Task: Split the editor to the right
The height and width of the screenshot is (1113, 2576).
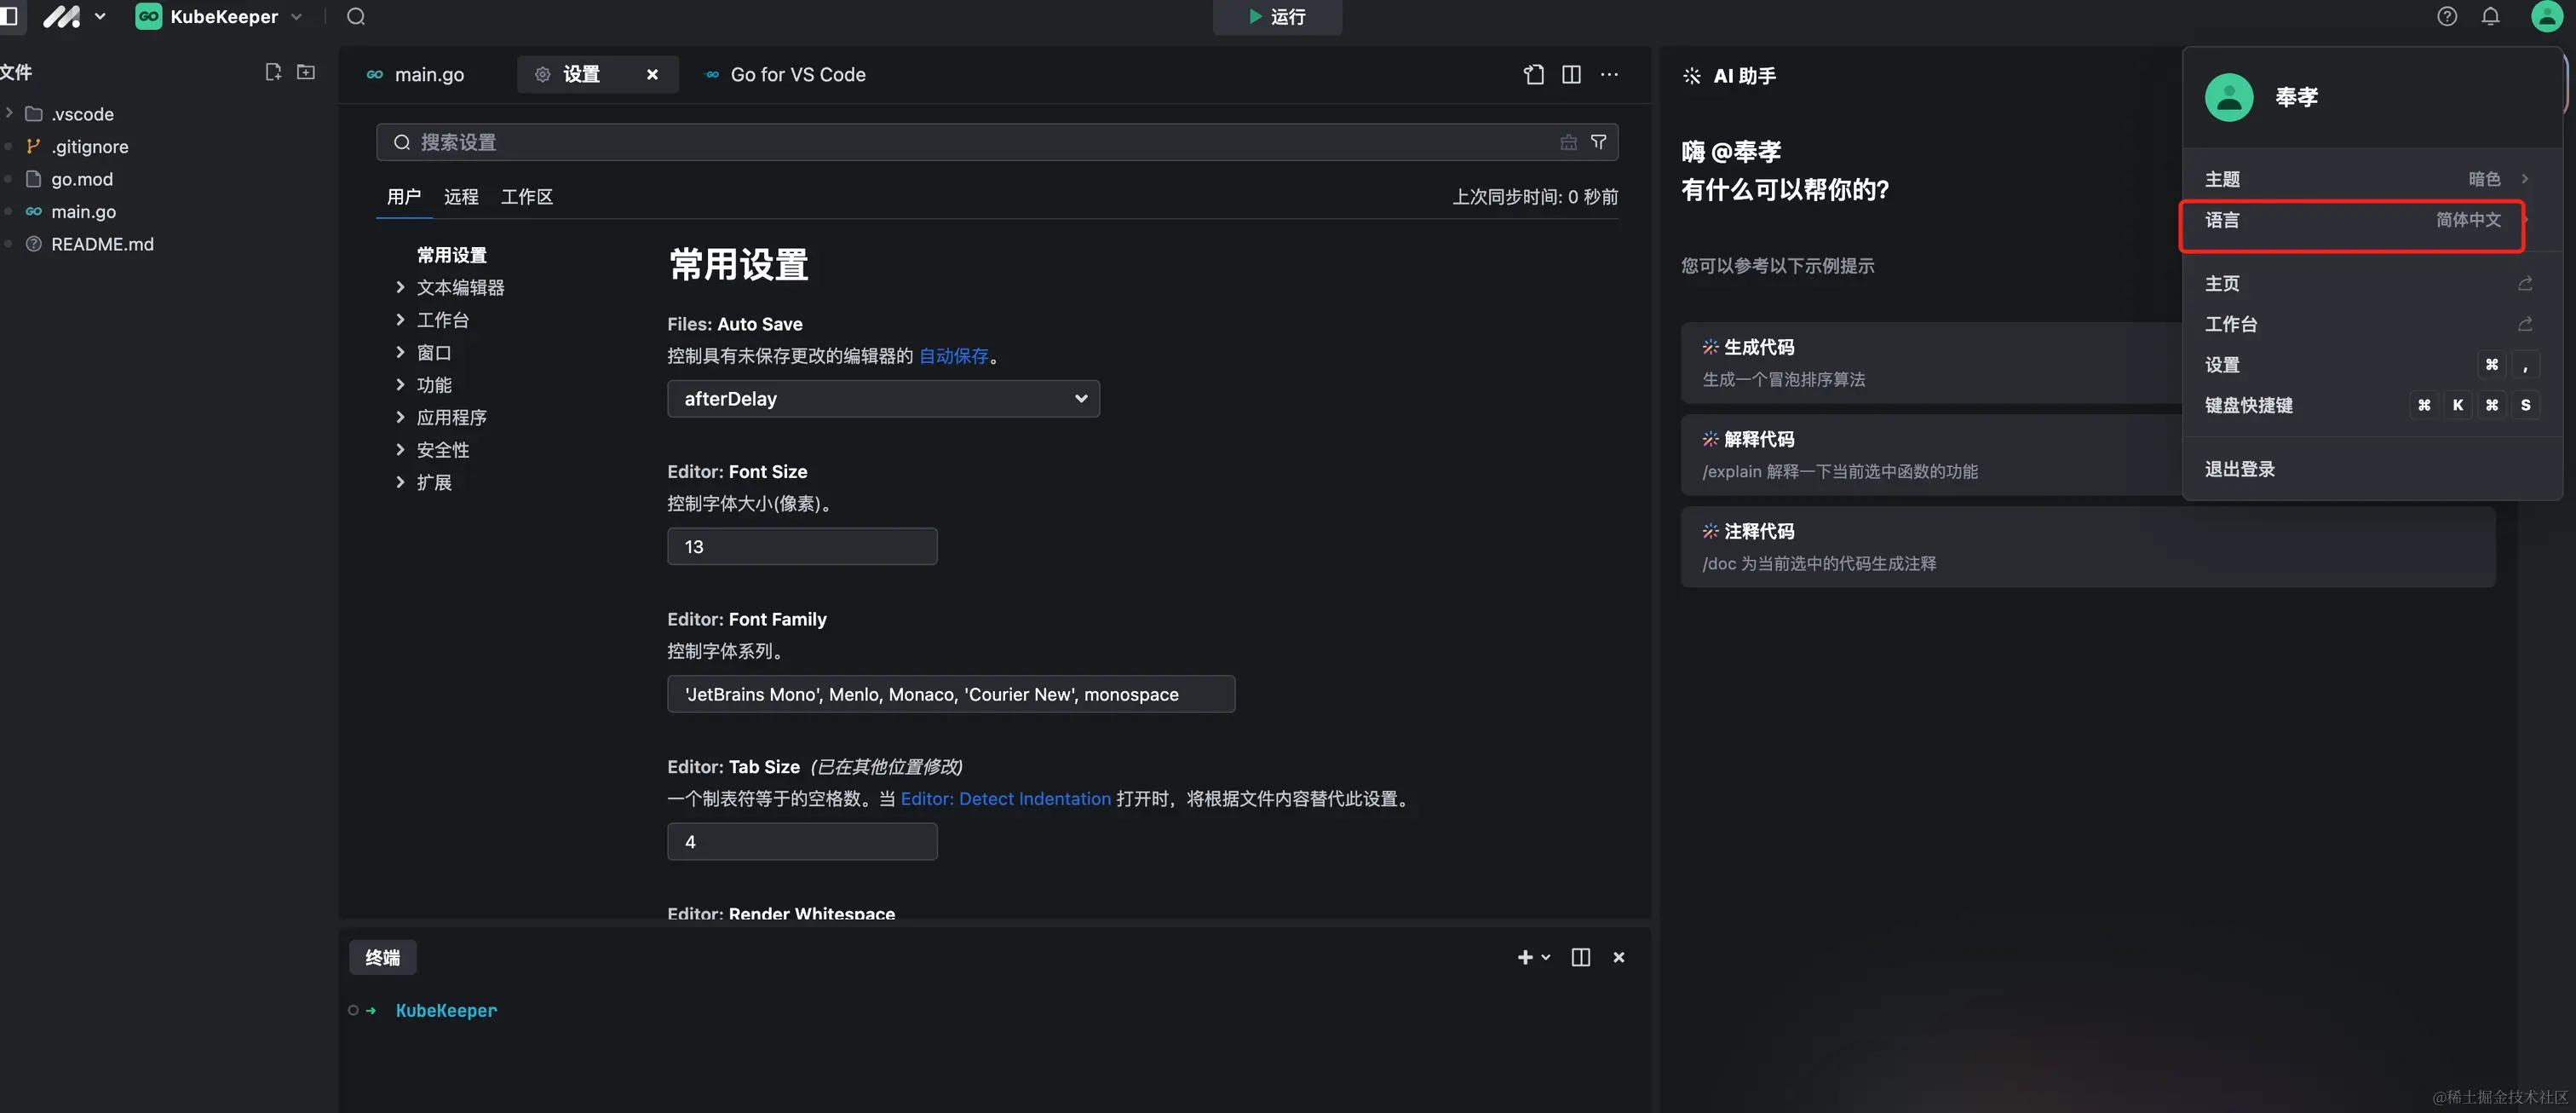Action: [1571, 75]
